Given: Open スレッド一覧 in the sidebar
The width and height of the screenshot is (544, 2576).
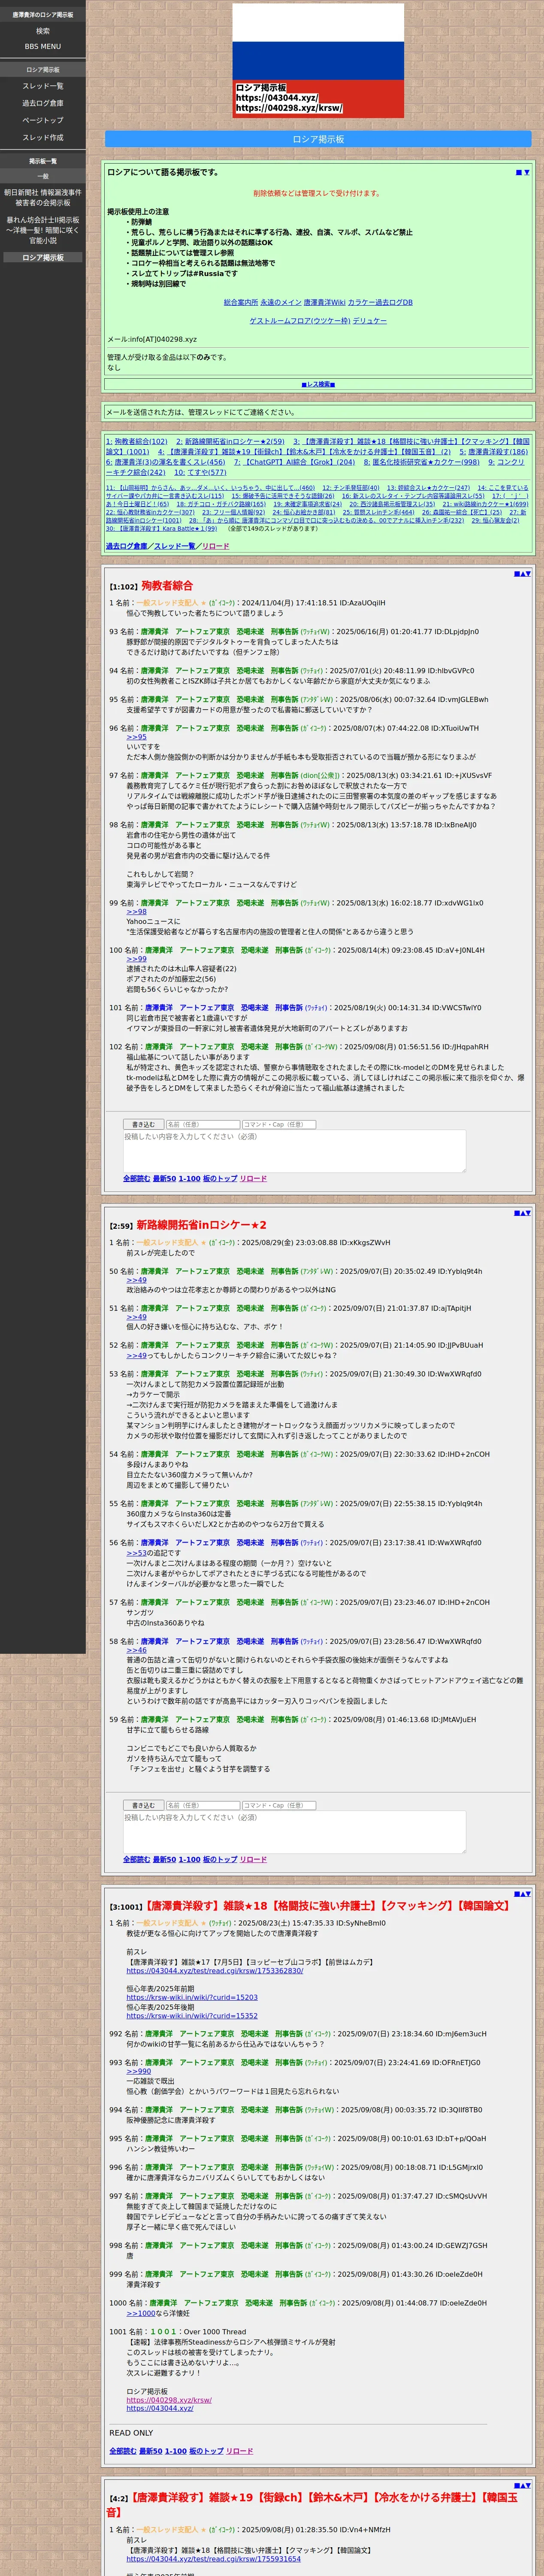Looking at the screenshot, I should (x=43, y=86).
